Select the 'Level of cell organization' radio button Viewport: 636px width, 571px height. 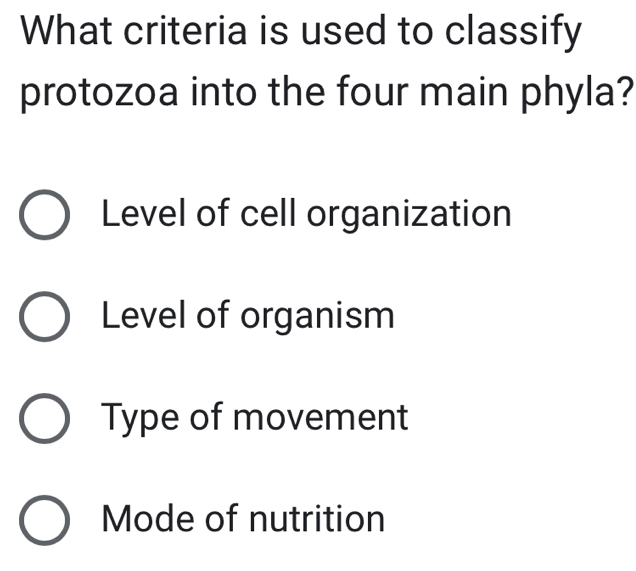[45, 216]
